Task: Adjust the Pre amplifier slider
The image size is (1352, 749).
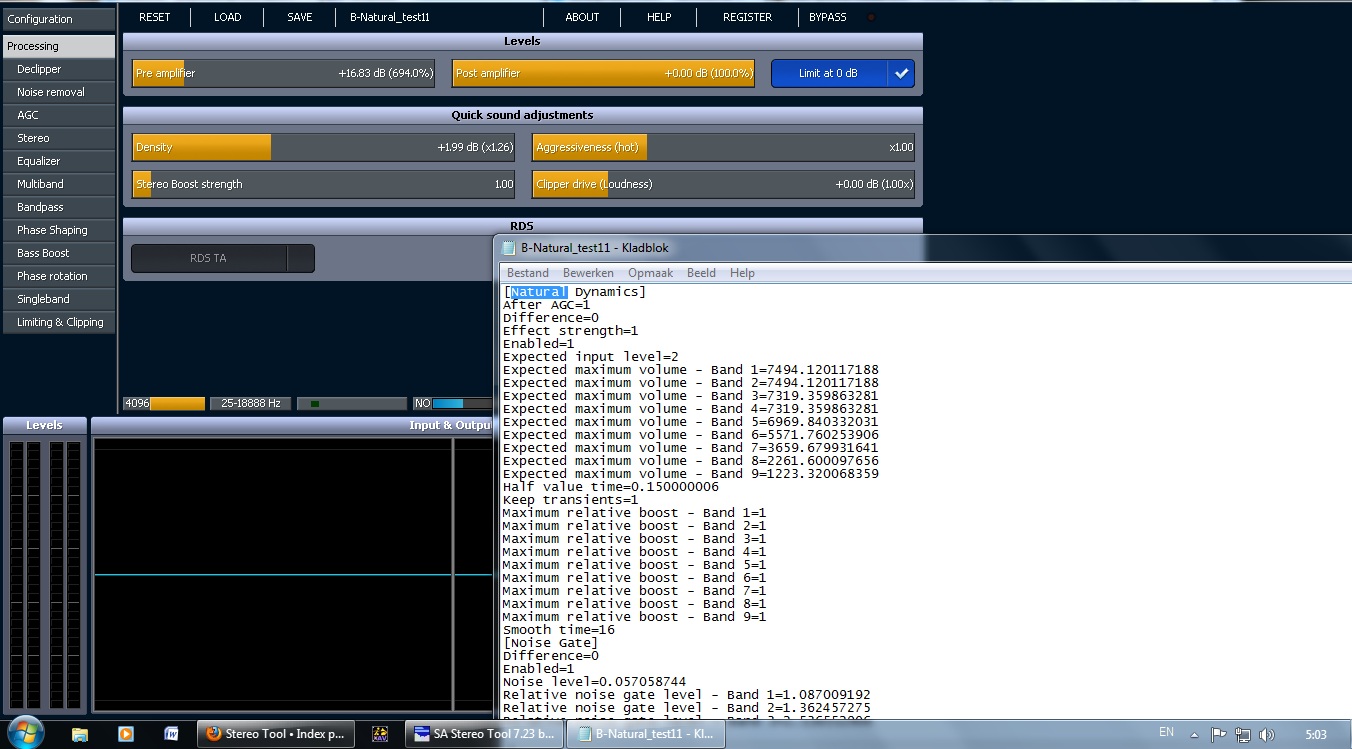Action: click(x=283, y=73)
